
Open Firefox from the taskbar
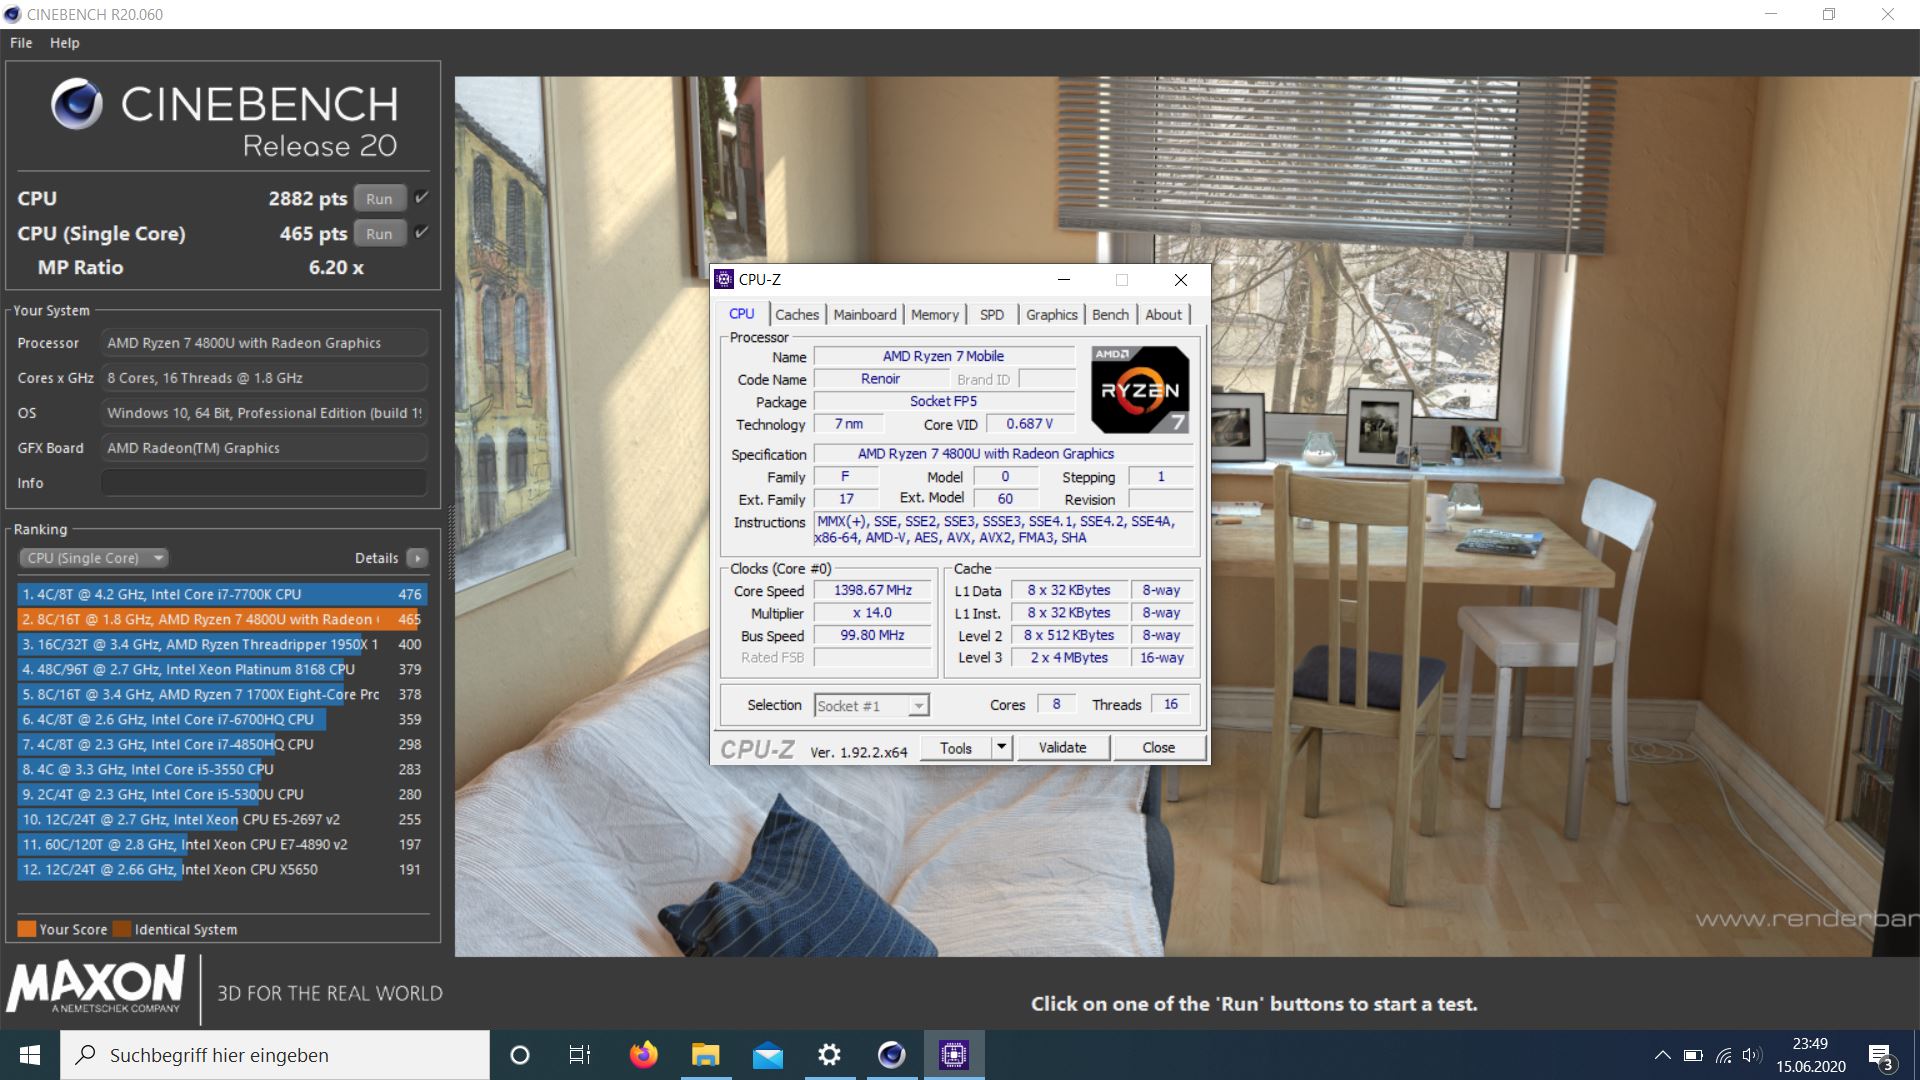pos(643,1055)
